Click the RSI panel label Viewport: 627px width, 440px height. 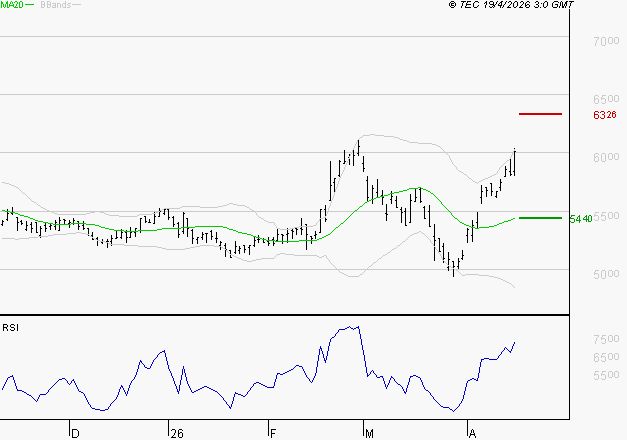10,328
